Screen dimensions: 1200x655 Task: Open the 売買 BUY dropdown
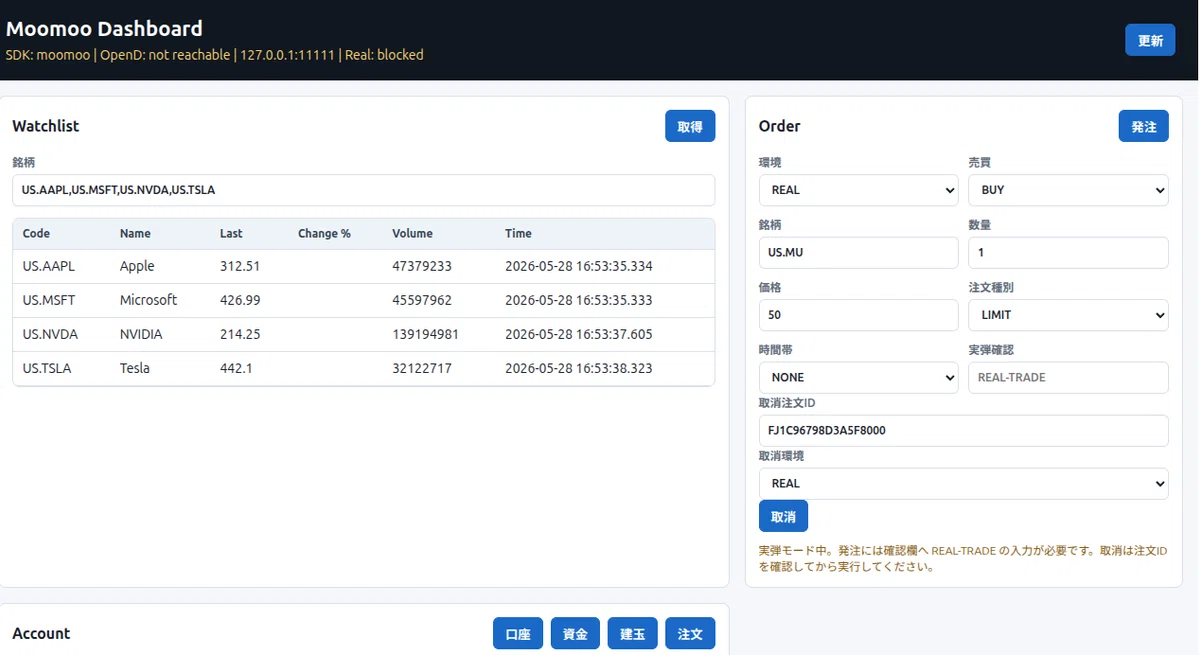tap(1068, 190)
